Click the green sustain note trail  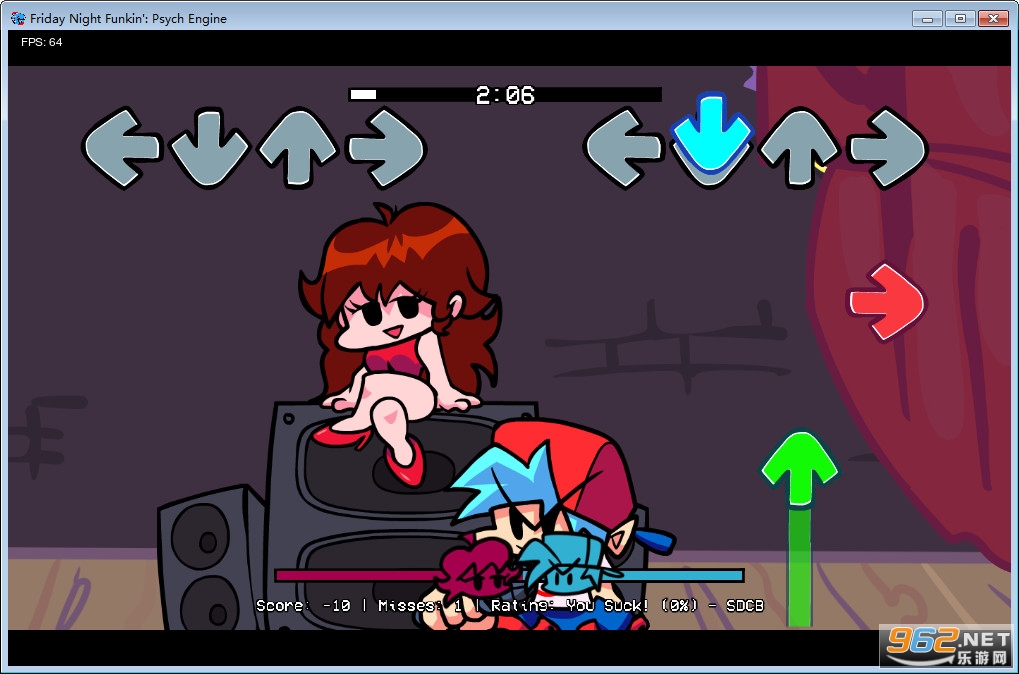pos(800,567)
